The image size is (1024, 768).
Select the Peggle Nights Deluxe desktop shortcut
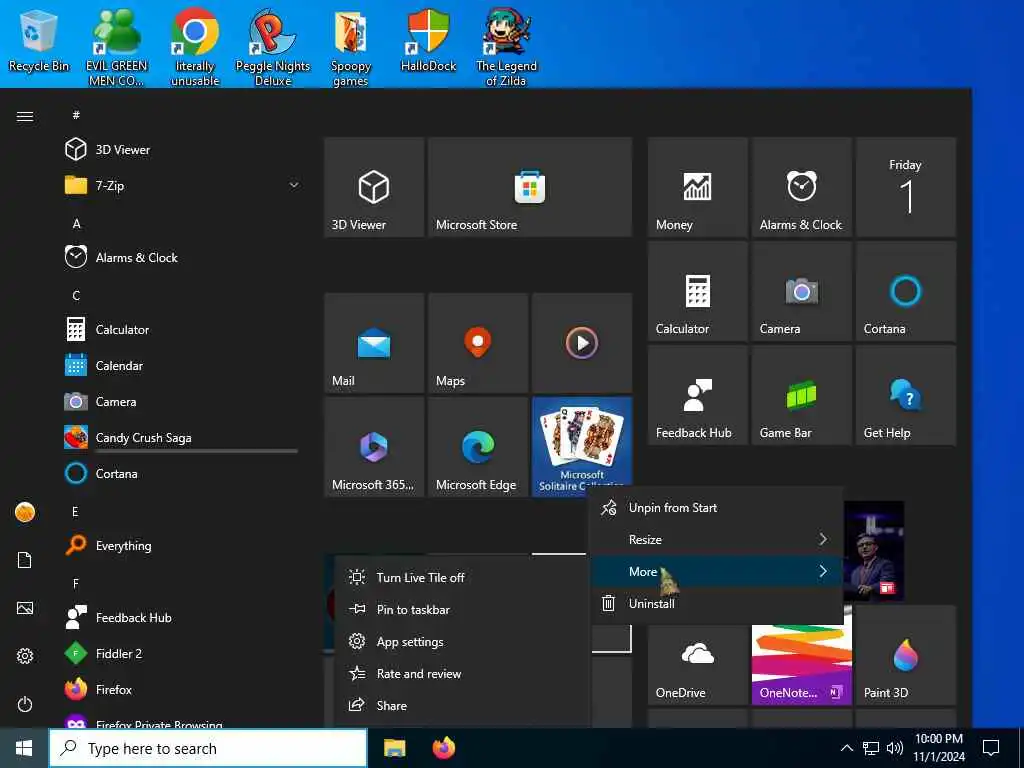pos(272,47)
